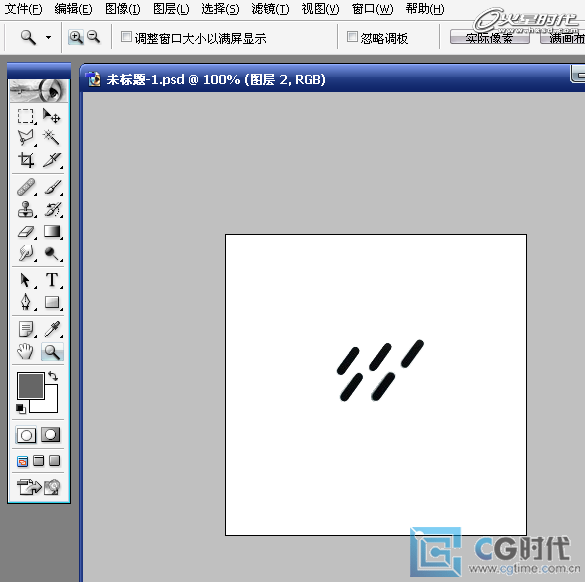Enable Zoom In mode in options bar

click(76, 37)
